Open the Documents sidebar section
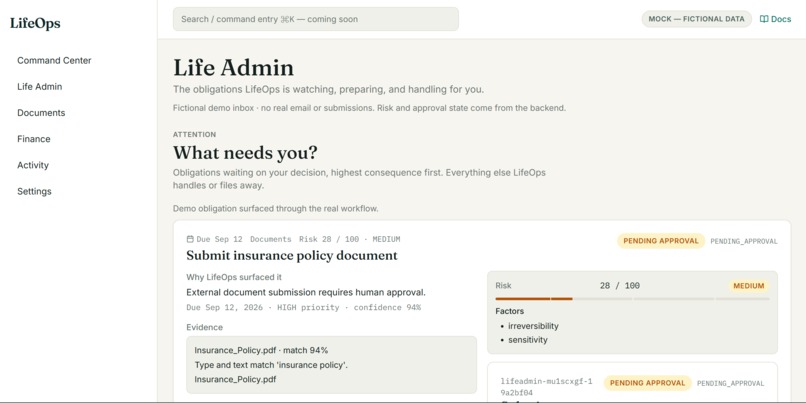 coord(41,113)
